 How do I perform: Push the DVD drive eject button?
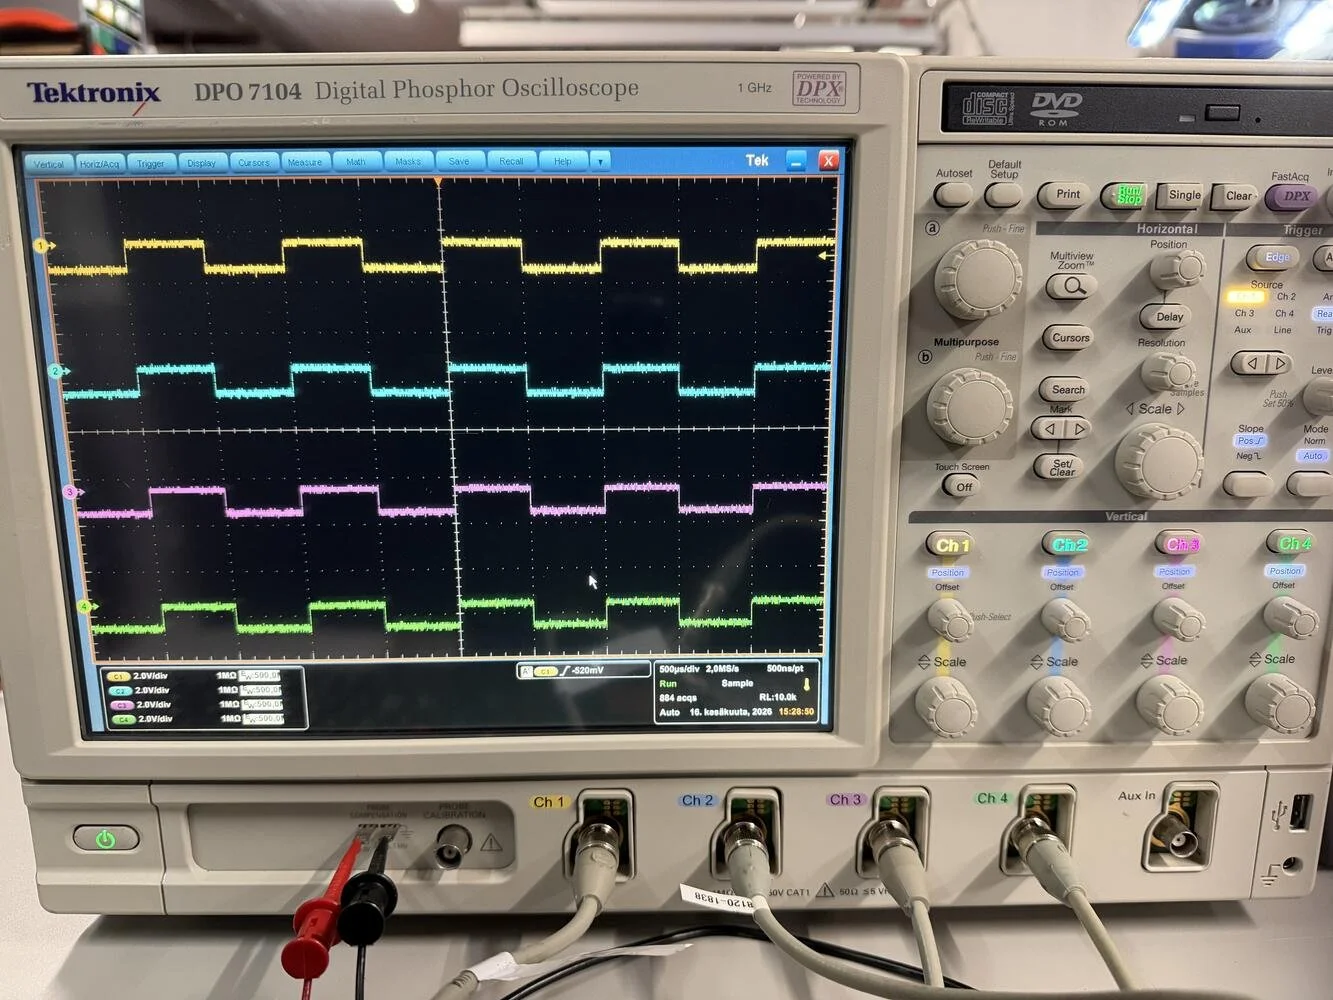tap(1221, 112)
